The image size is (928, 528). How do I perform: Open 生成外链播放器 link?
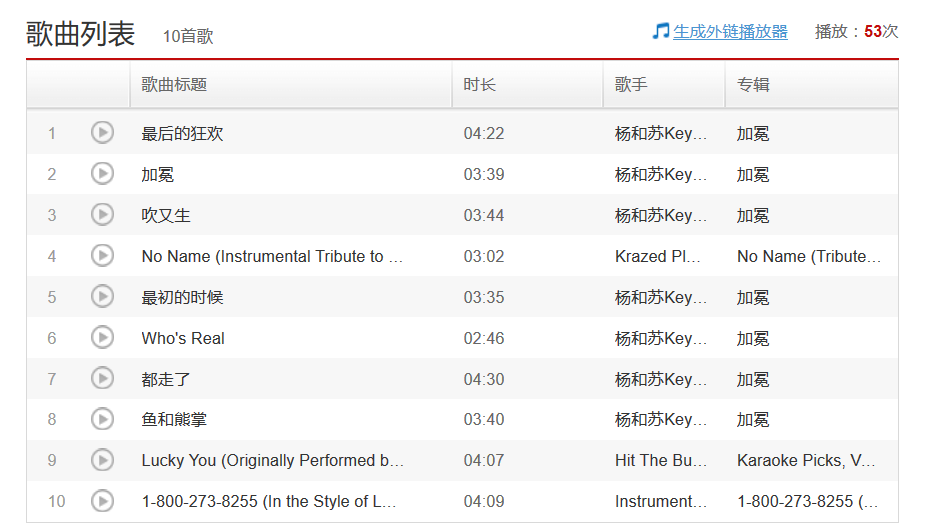click(x=730, y=32)
